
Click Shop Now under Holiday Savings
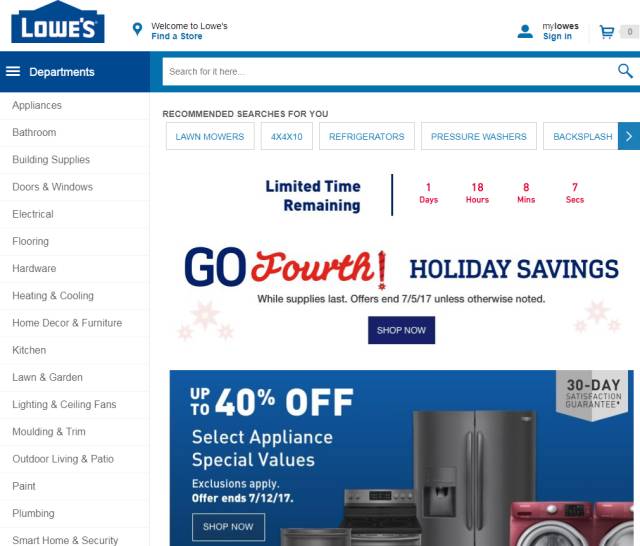(401, 330)
